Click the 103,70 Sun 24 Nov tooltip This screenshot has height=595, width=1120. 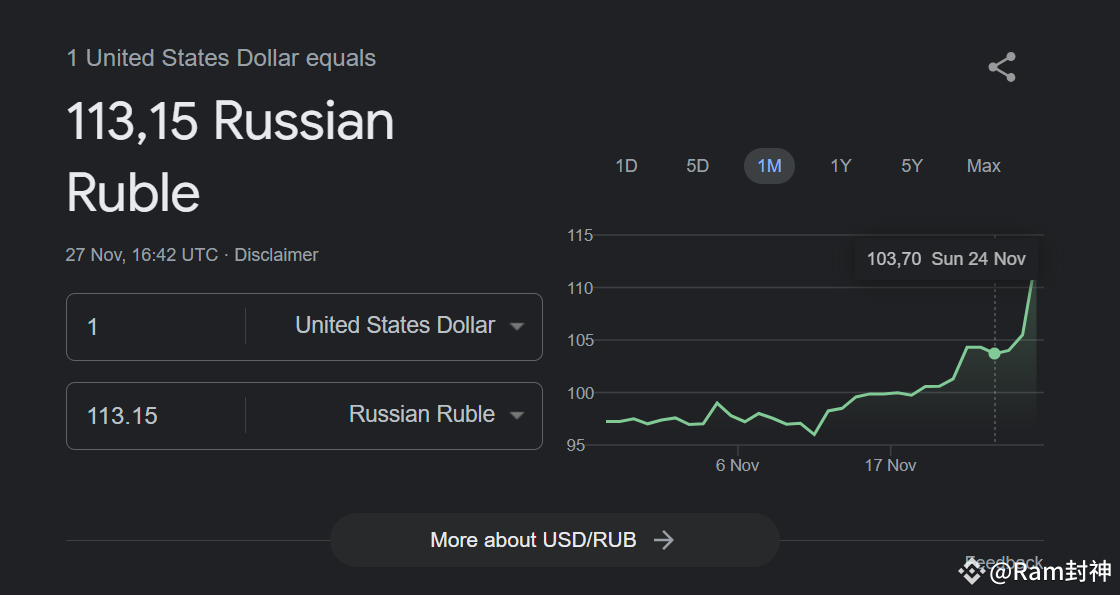(946, 259)
